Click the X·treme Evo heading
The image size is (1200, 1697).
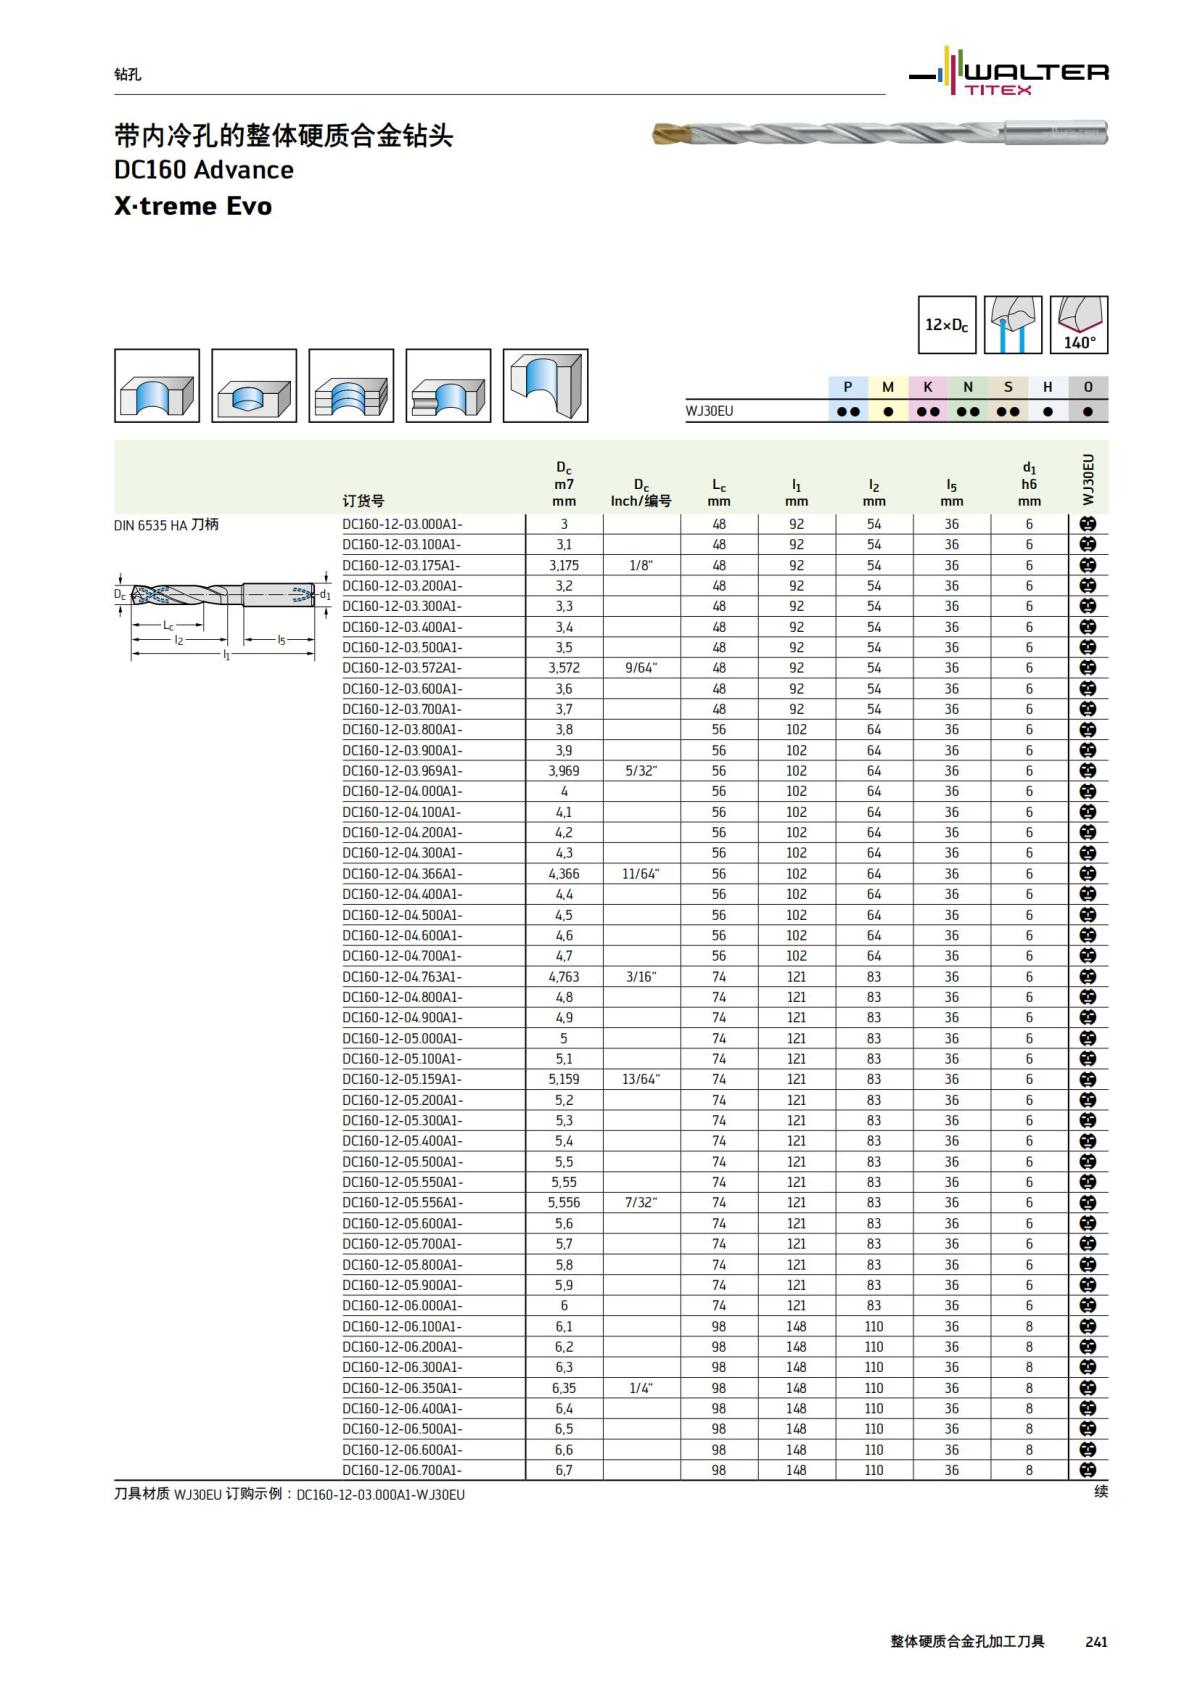pos(193,206)
